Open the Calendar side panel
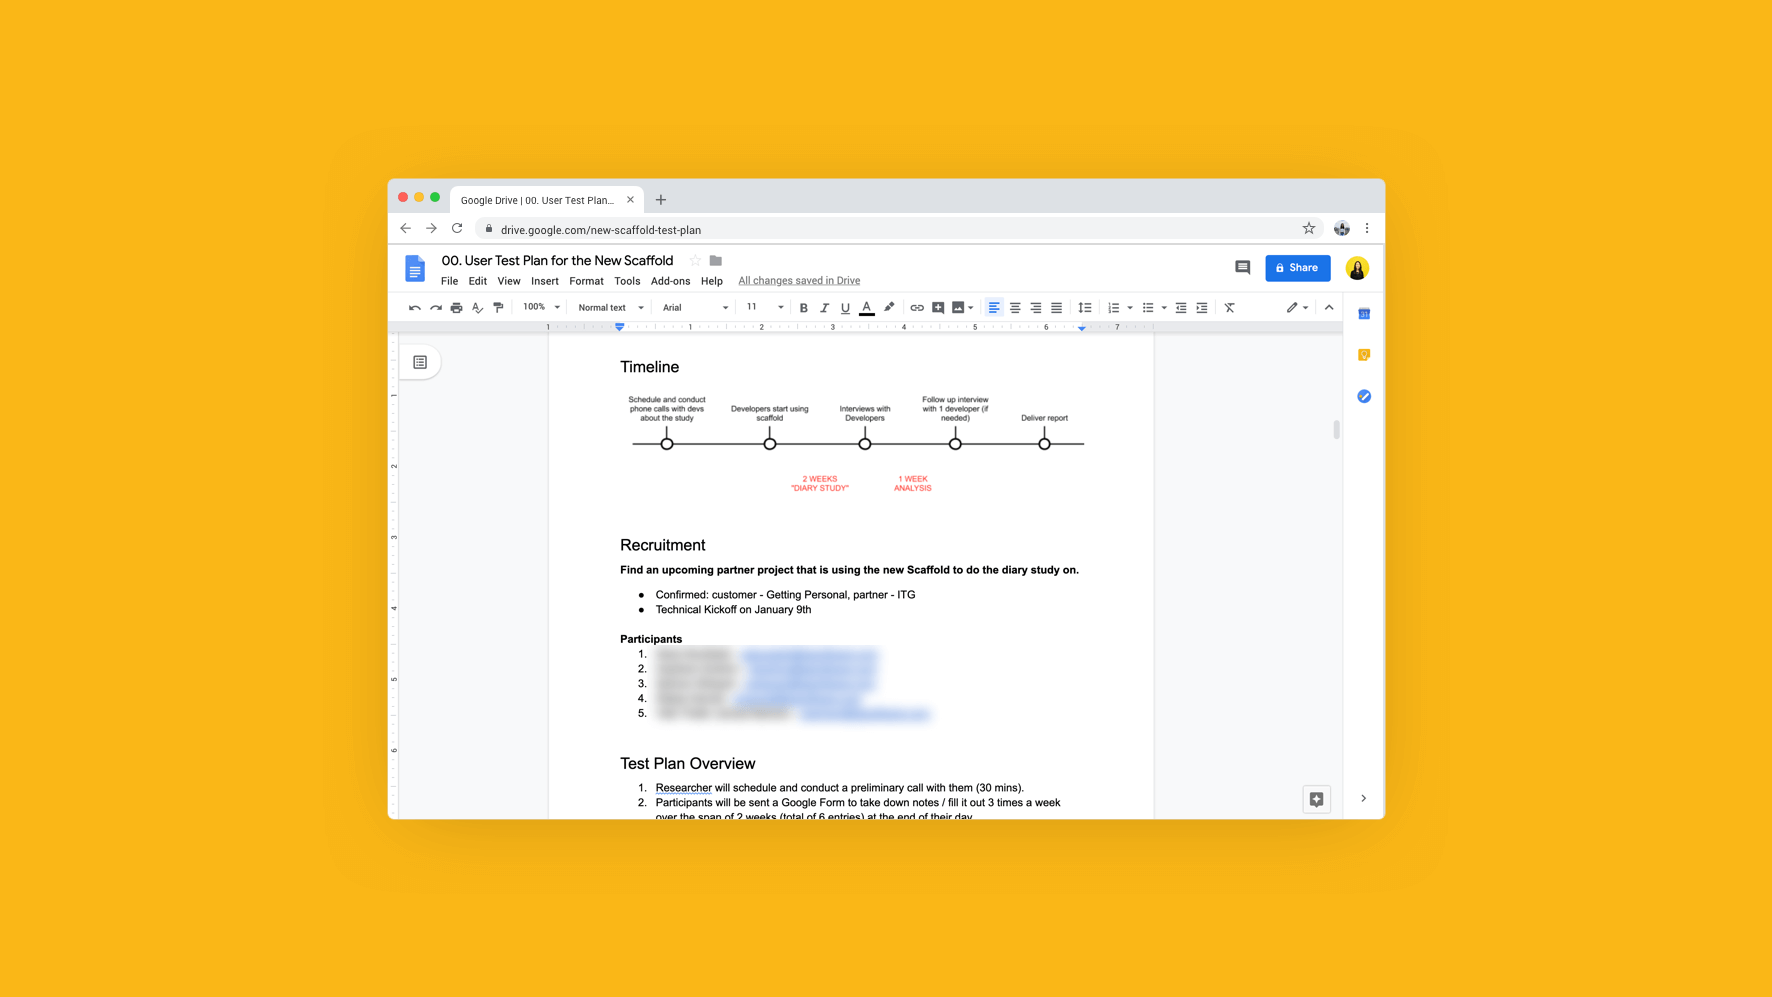The image size is (1772, 997). (1364, 314)
